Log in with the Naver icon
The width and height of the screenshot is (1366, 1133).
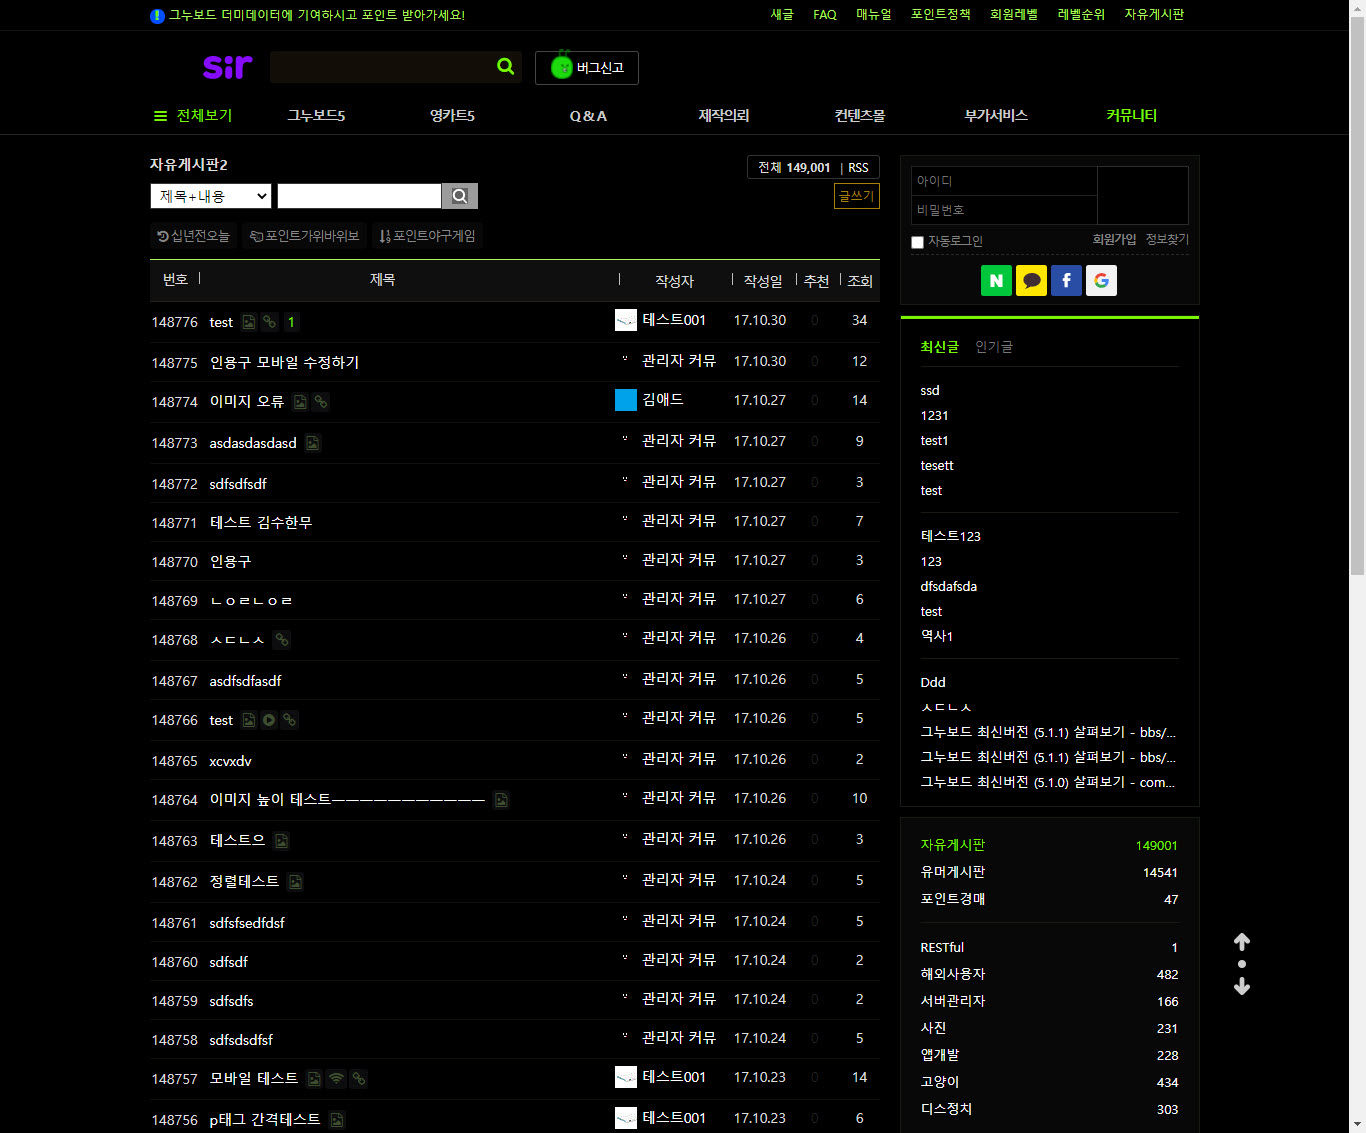coord(996,281)
